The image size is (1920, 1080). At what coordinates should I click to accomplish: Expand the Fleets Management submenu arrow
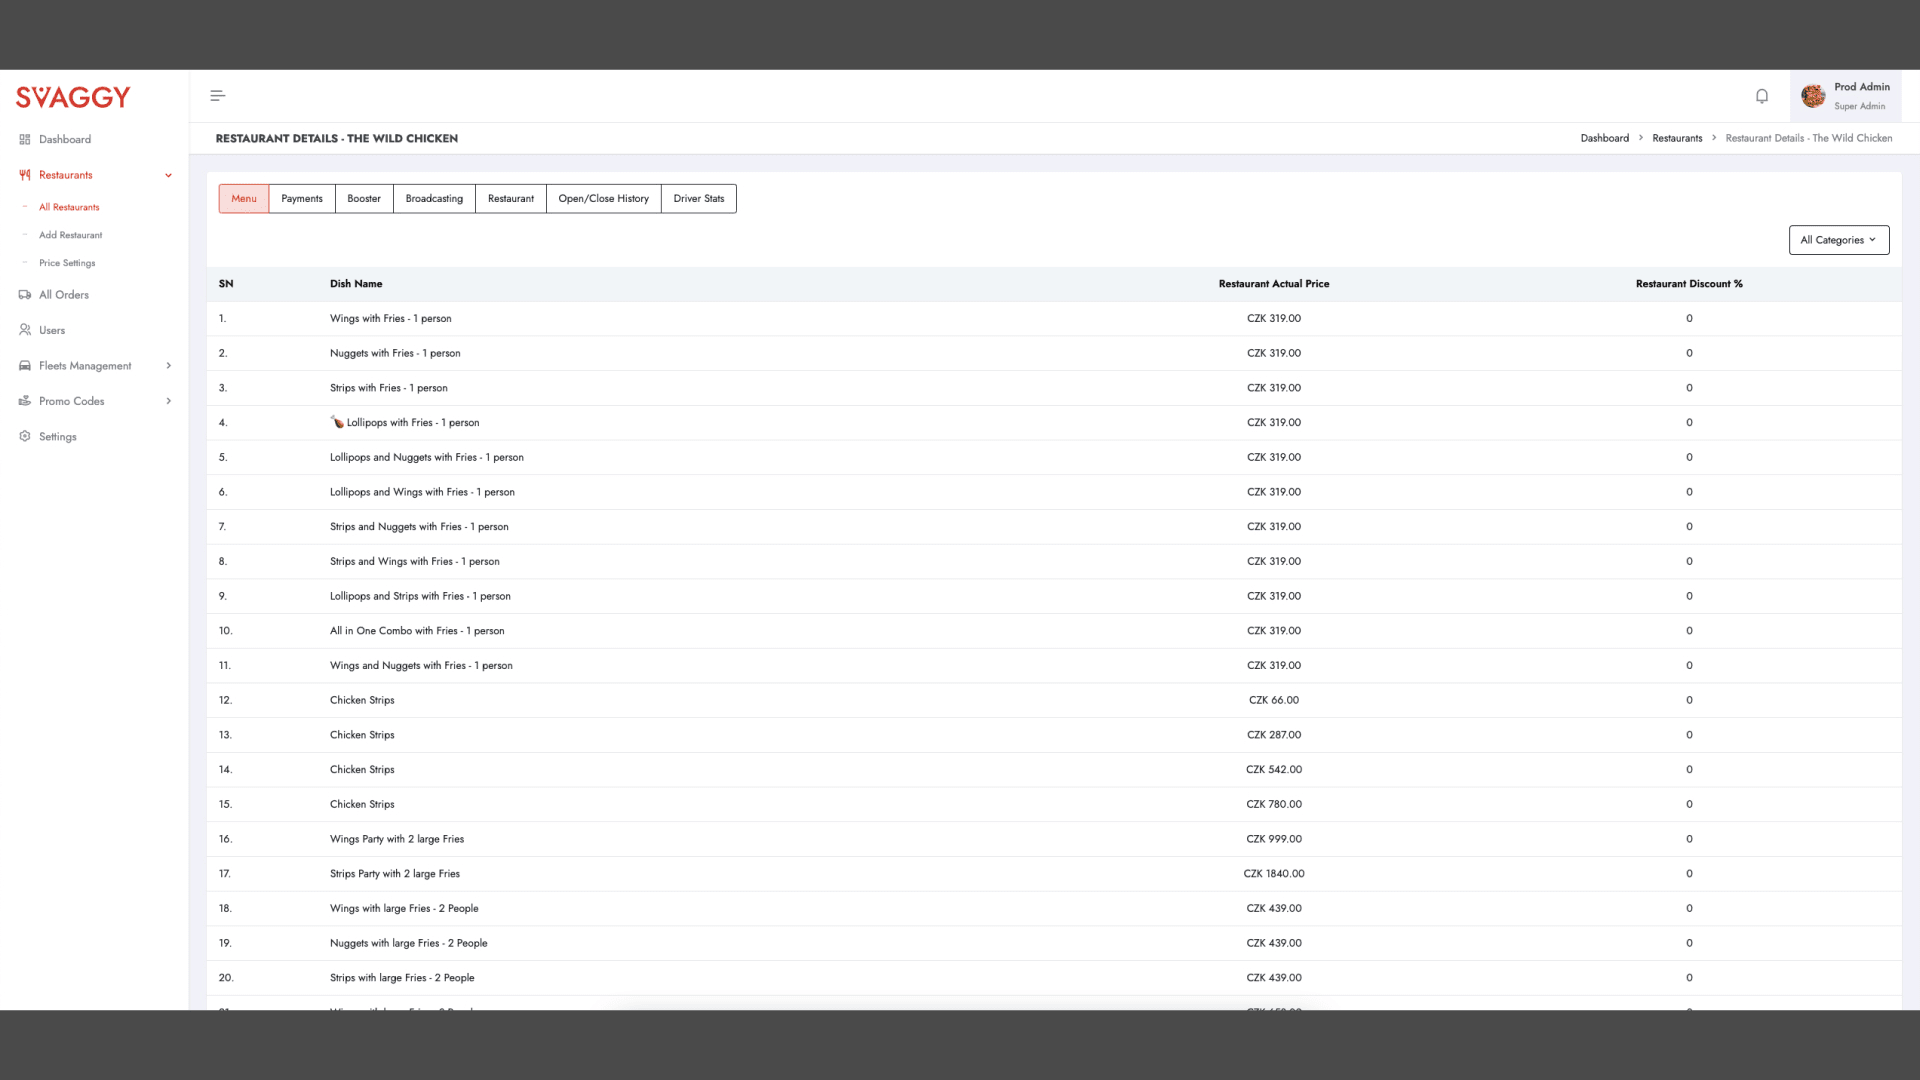[168, 366]
